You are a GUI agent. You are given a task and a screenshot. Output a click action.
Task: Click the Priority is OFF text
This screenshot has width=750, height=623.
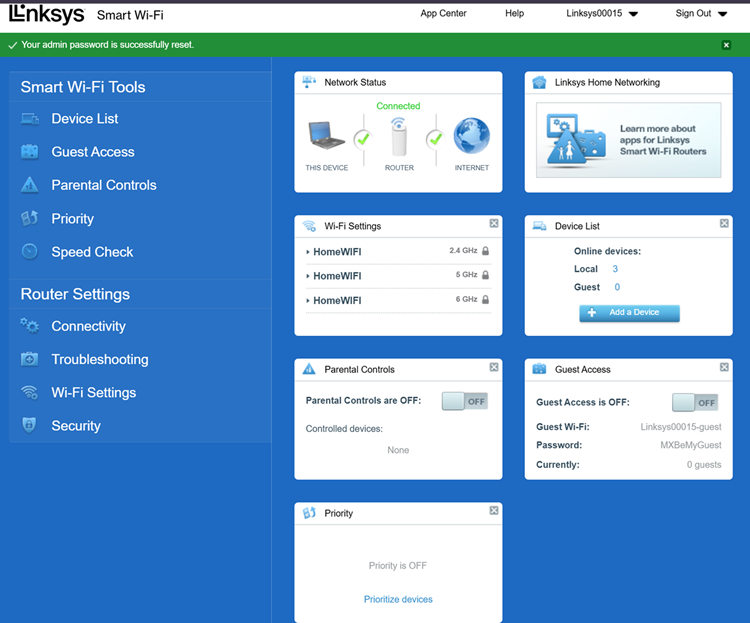click(397, 566)
